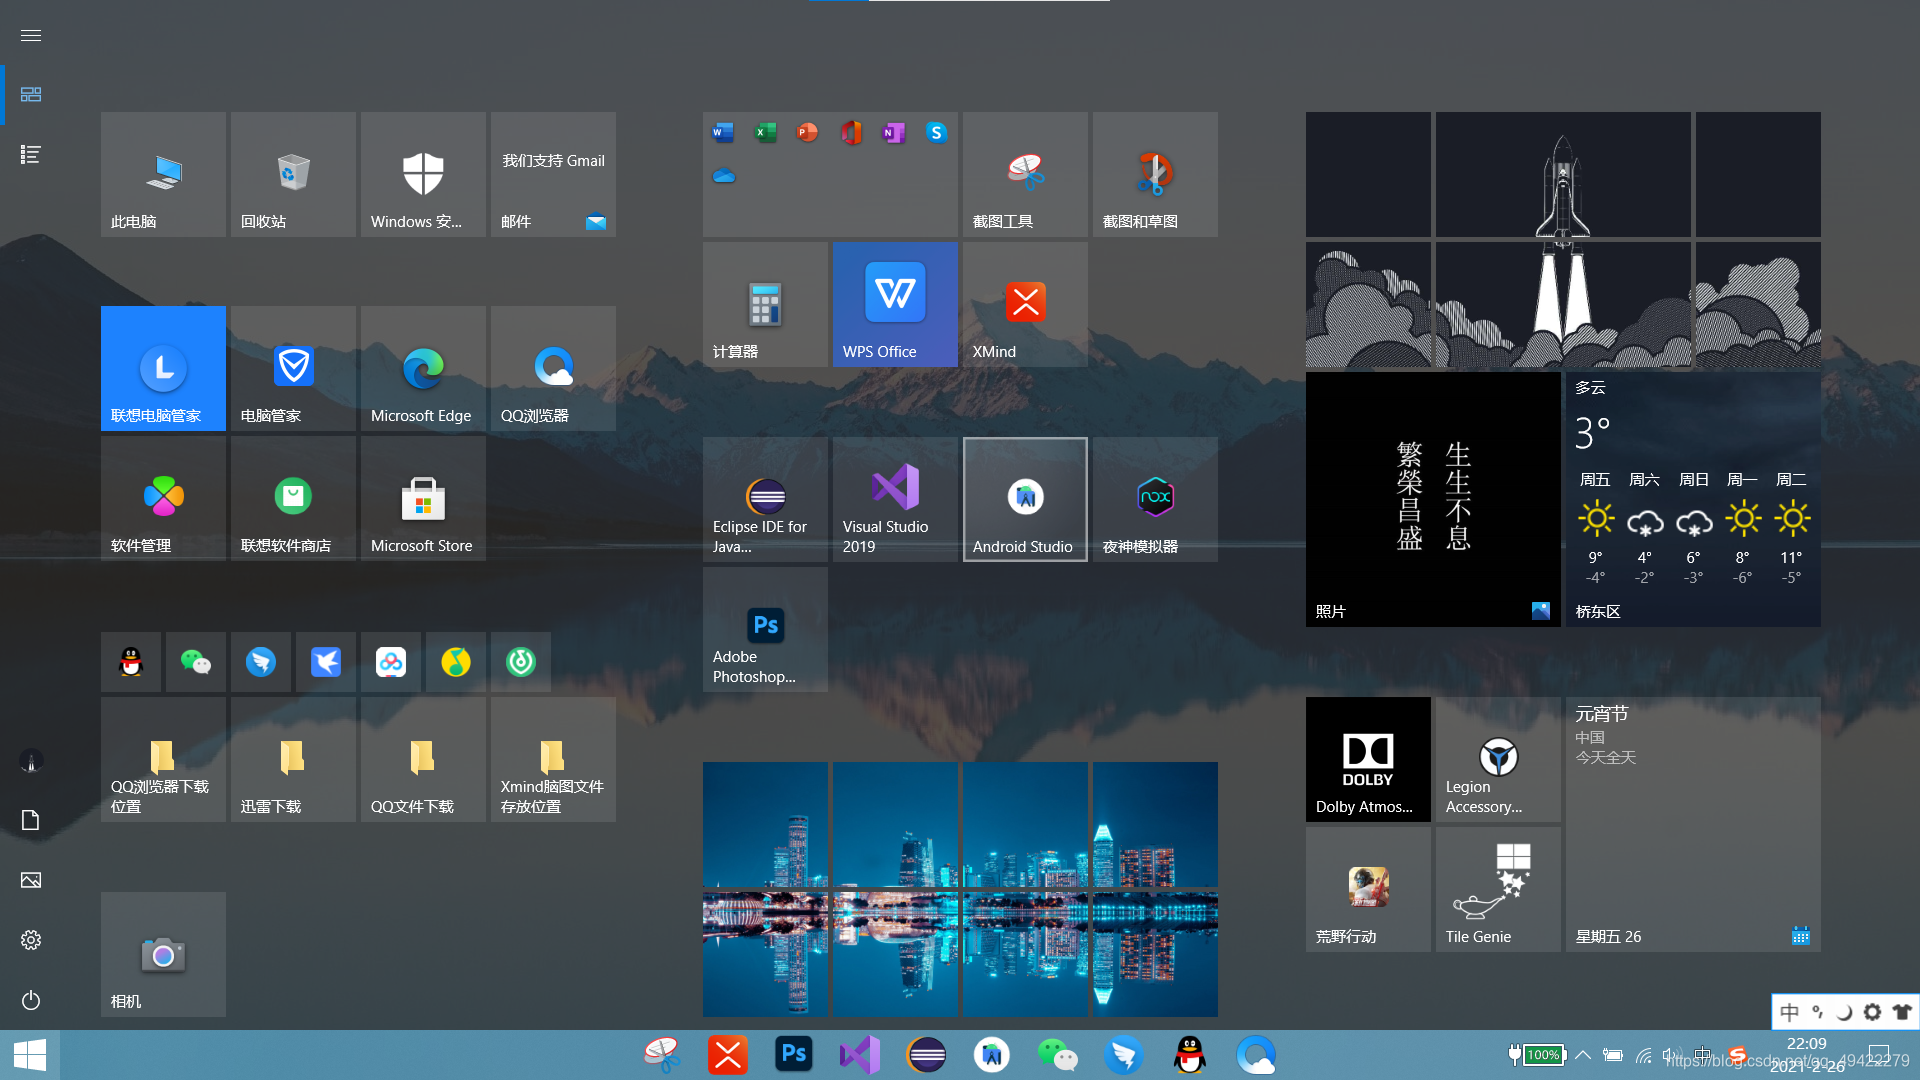Open Adobe Photoshop tile
This screenshot has height=1080, width=1920.
[x=765, y=629]
